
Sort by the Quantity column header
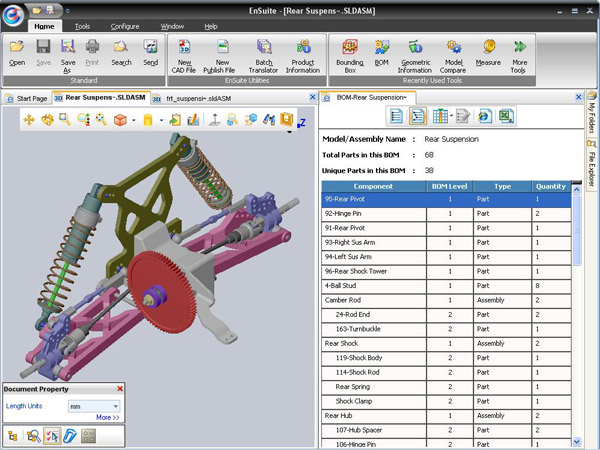[x=551, y=186]
